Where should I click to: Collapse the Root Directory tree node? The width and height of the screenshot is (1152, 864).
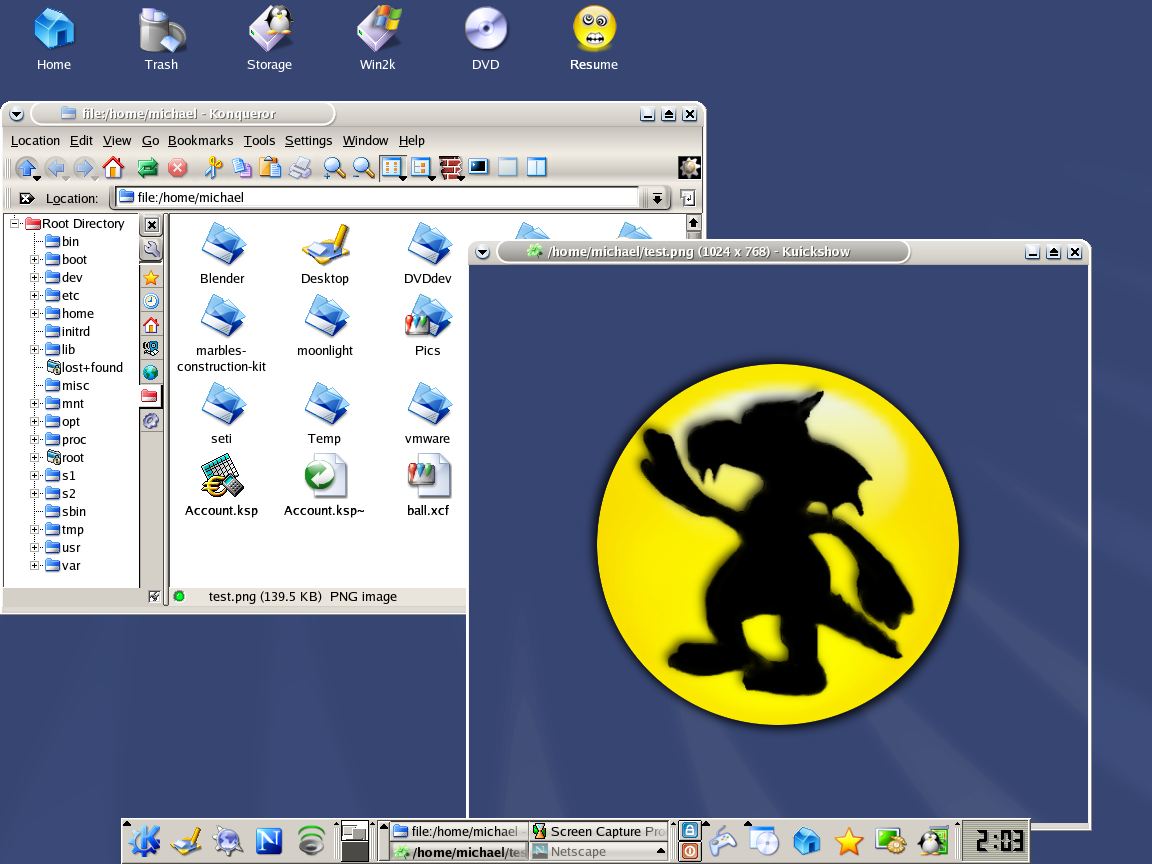point(15,224)
